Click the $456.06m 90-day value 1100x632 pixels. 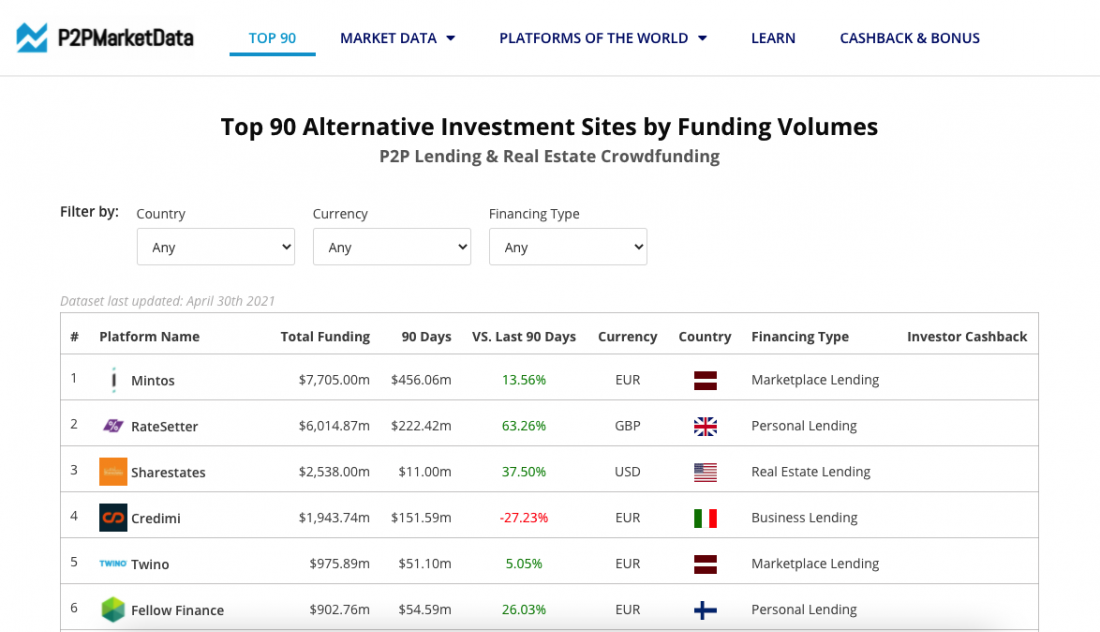pos(421,379)
